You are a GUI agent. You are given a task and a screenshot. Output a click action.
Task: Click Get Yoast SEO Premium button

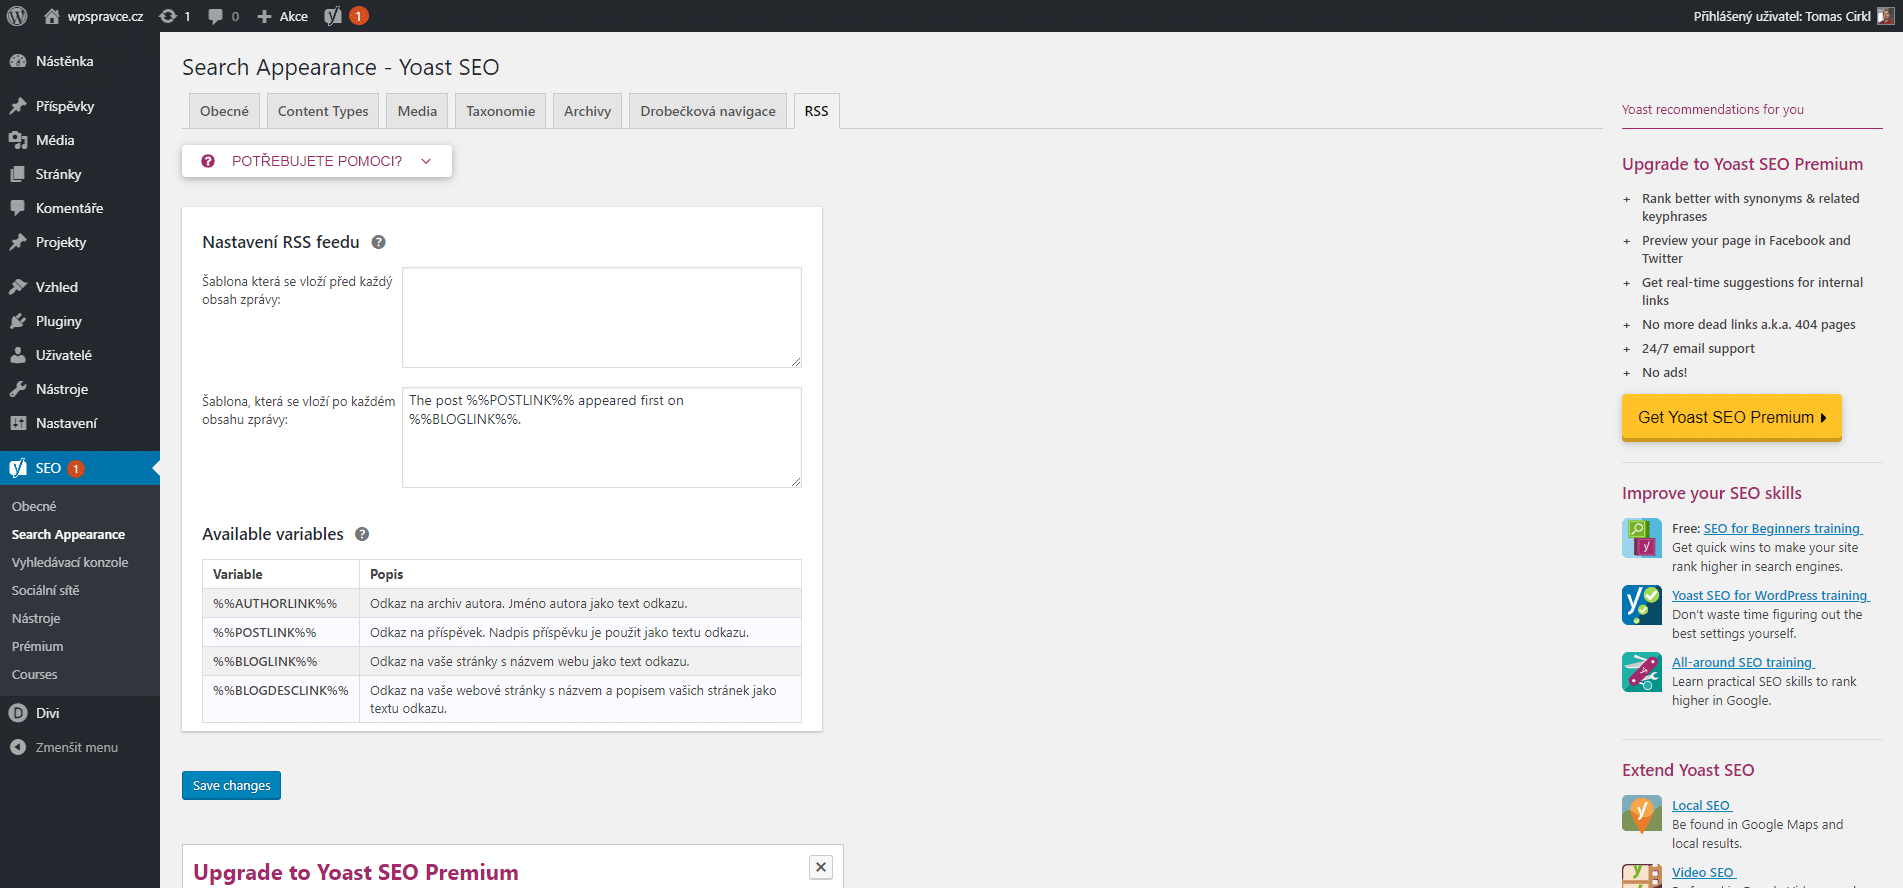1731,417
